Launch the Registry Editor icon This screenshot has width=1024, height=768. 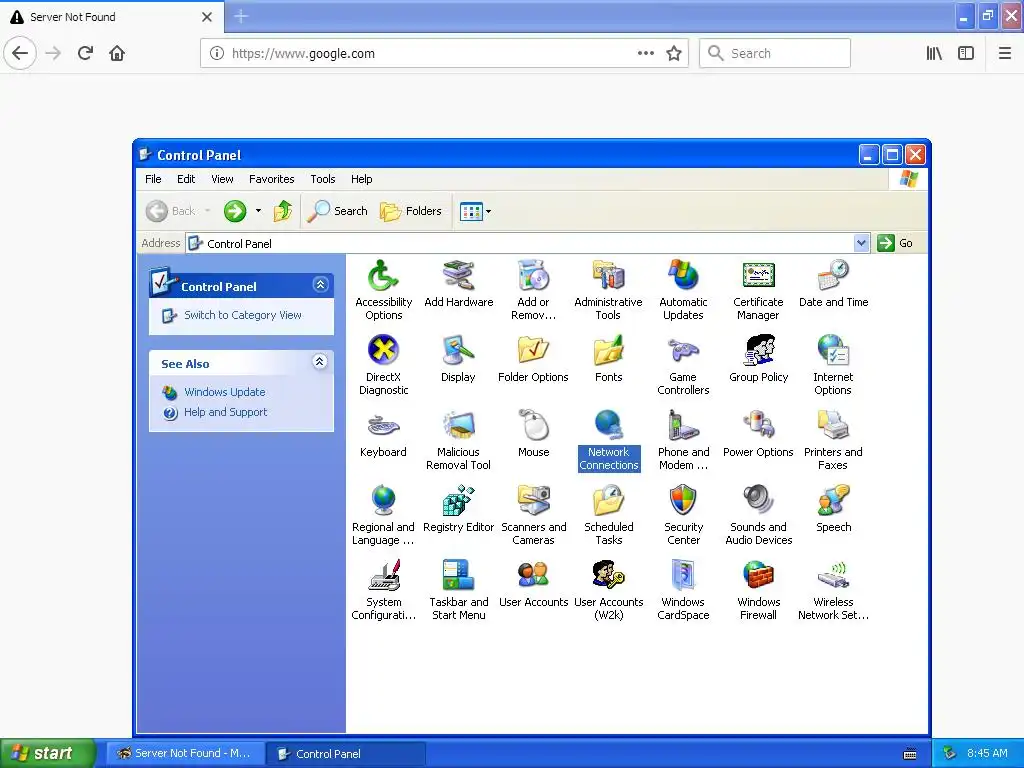click(x=458, y=509)
